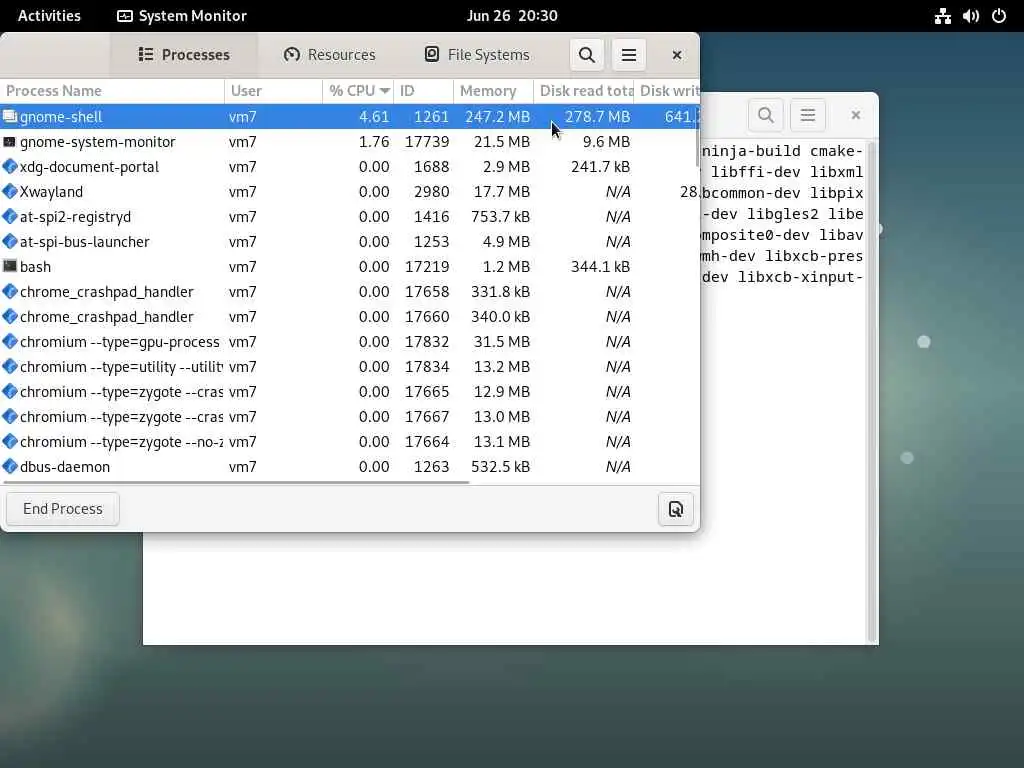Select the gnome-system-monitor process name
The height and width of the screenshot is (768, 1024).
(x=98, y=142)
